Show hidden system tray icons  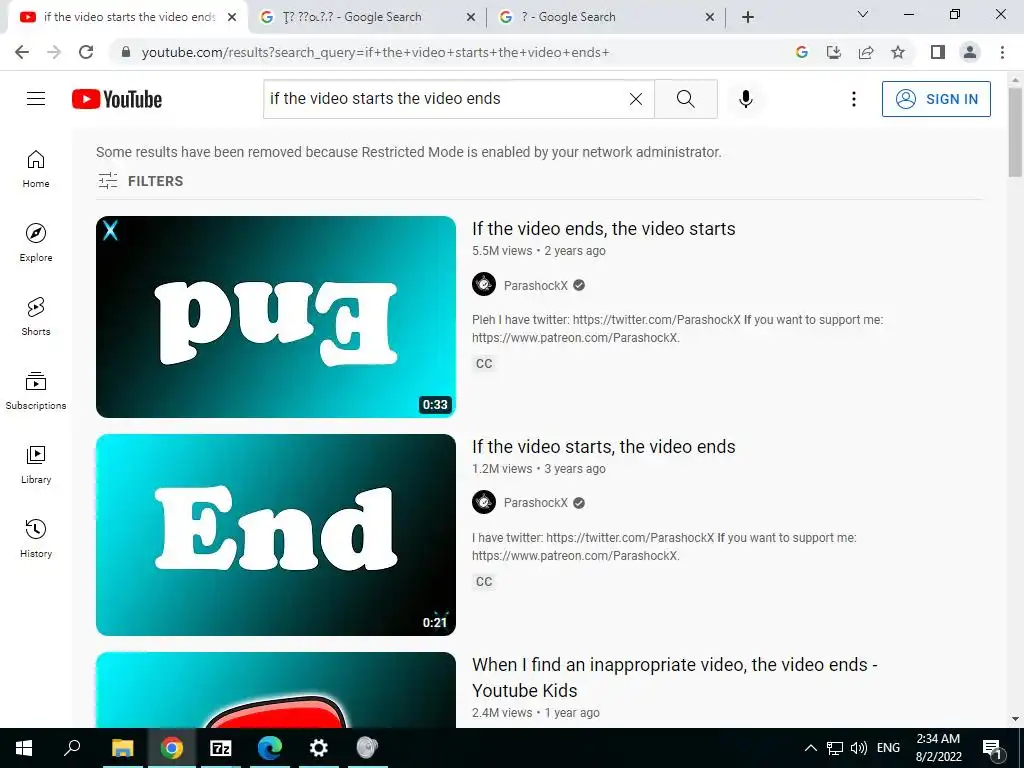click(810, 748)
